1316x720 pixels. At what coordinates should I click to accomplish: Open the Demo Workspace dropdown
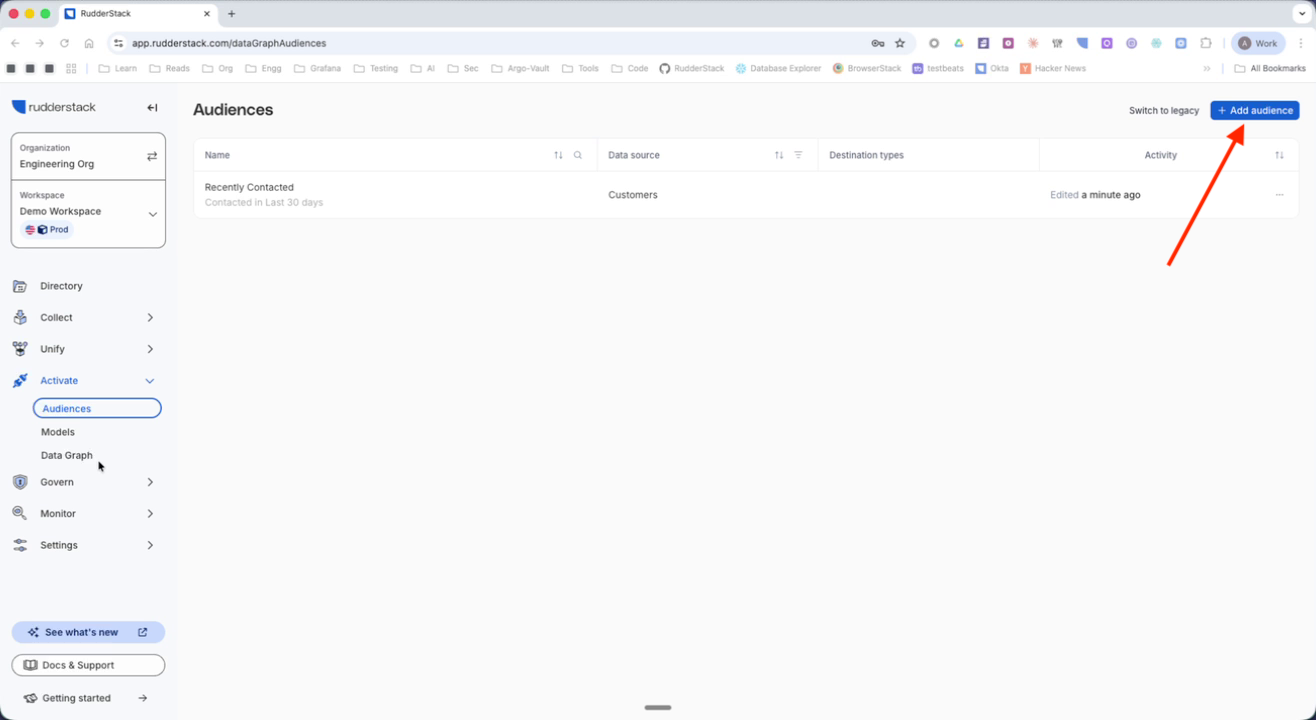tap(152, 214)
